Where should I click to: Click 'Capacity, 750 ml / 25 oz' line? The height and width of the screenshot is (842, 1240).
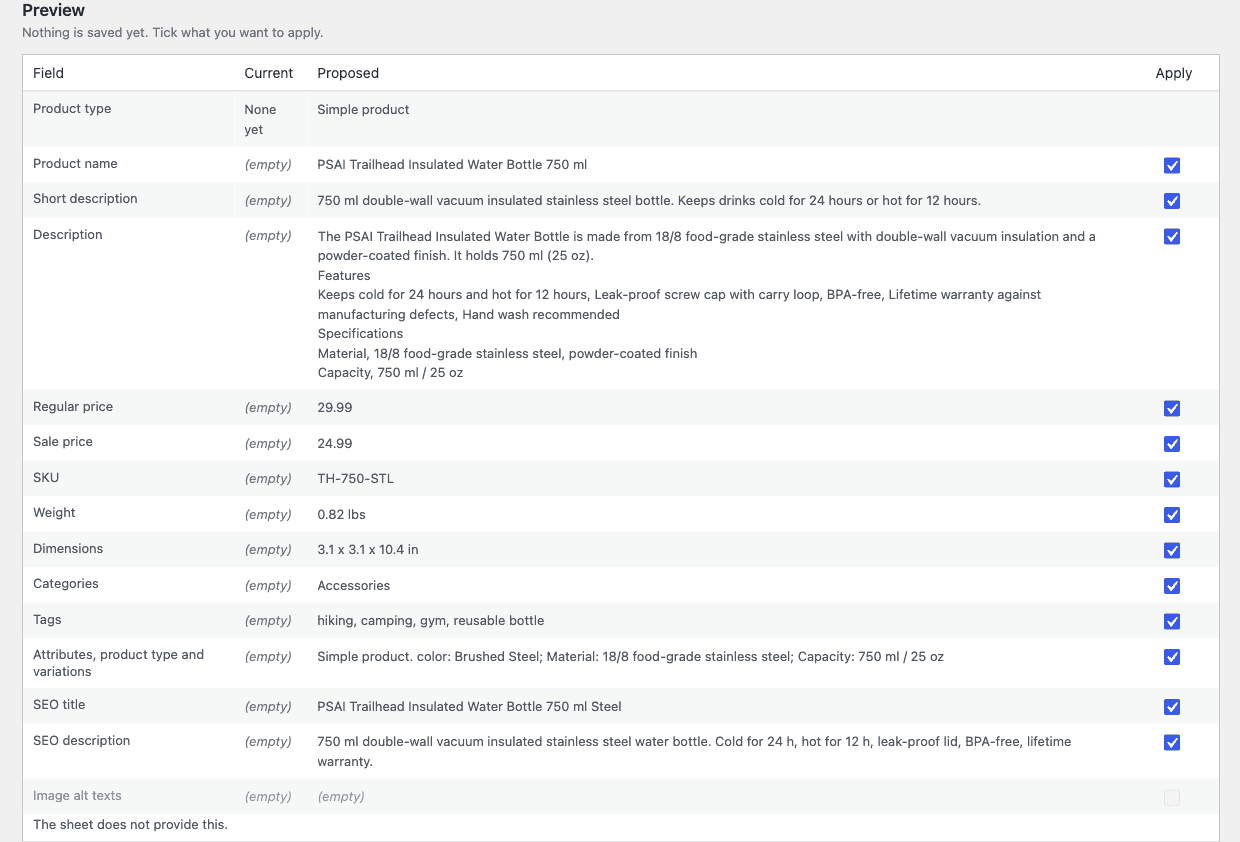click(x=390, y=373)
